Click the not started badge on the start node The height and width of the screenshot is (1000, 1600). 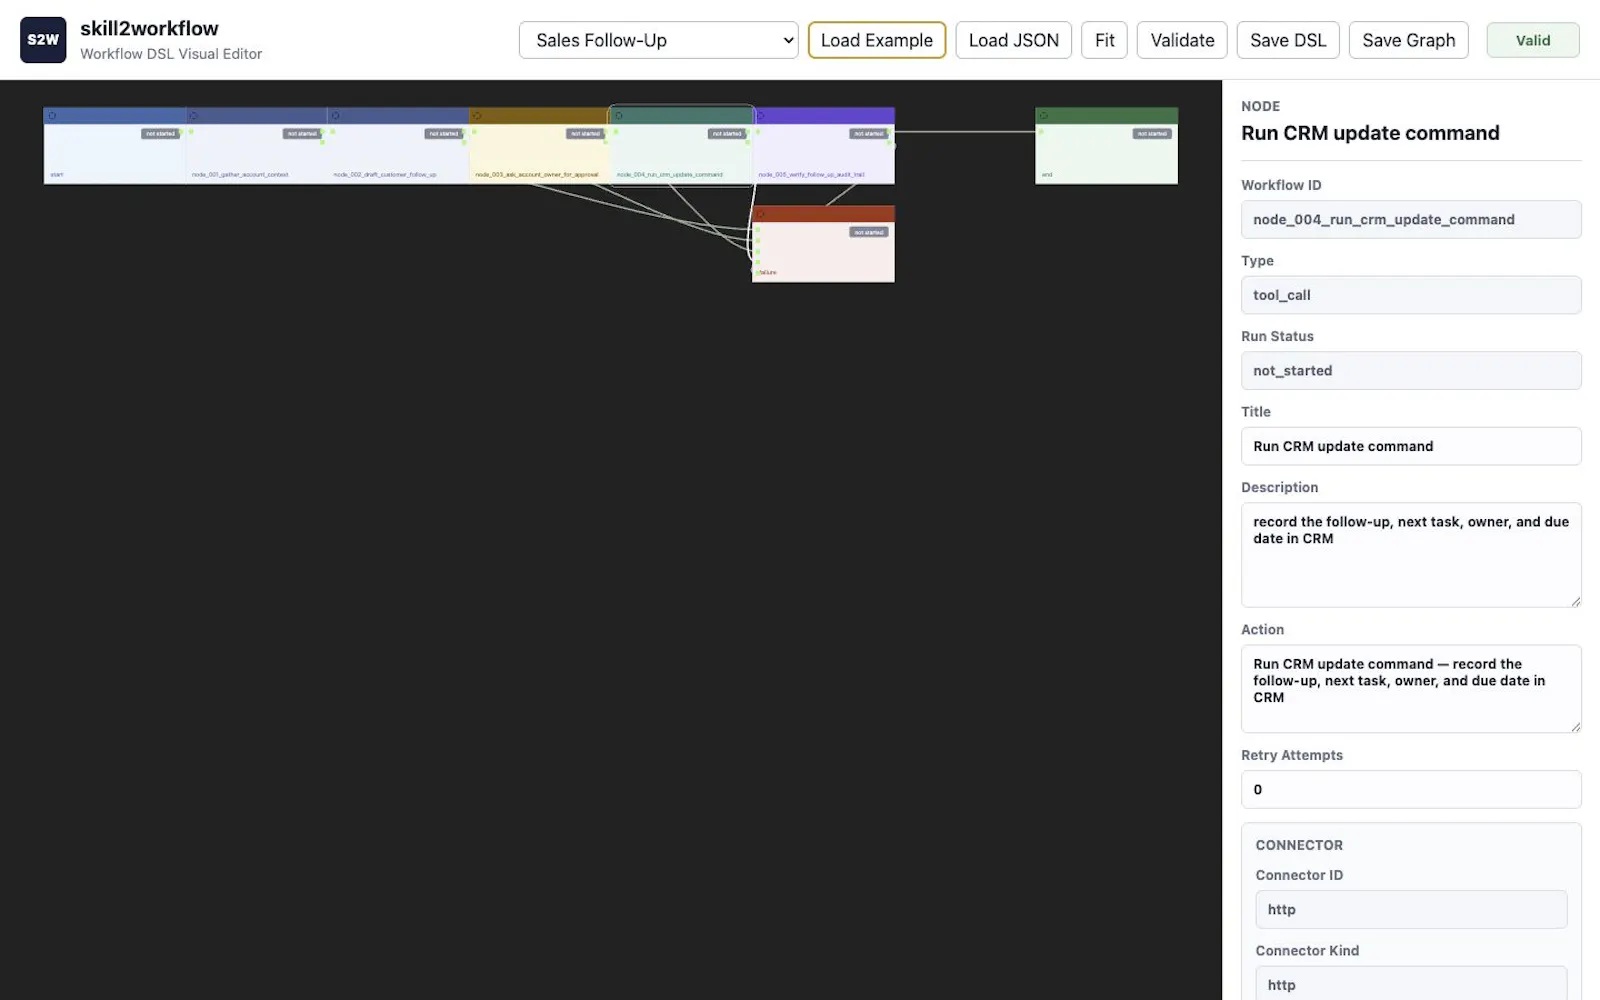tap(160, 134)
